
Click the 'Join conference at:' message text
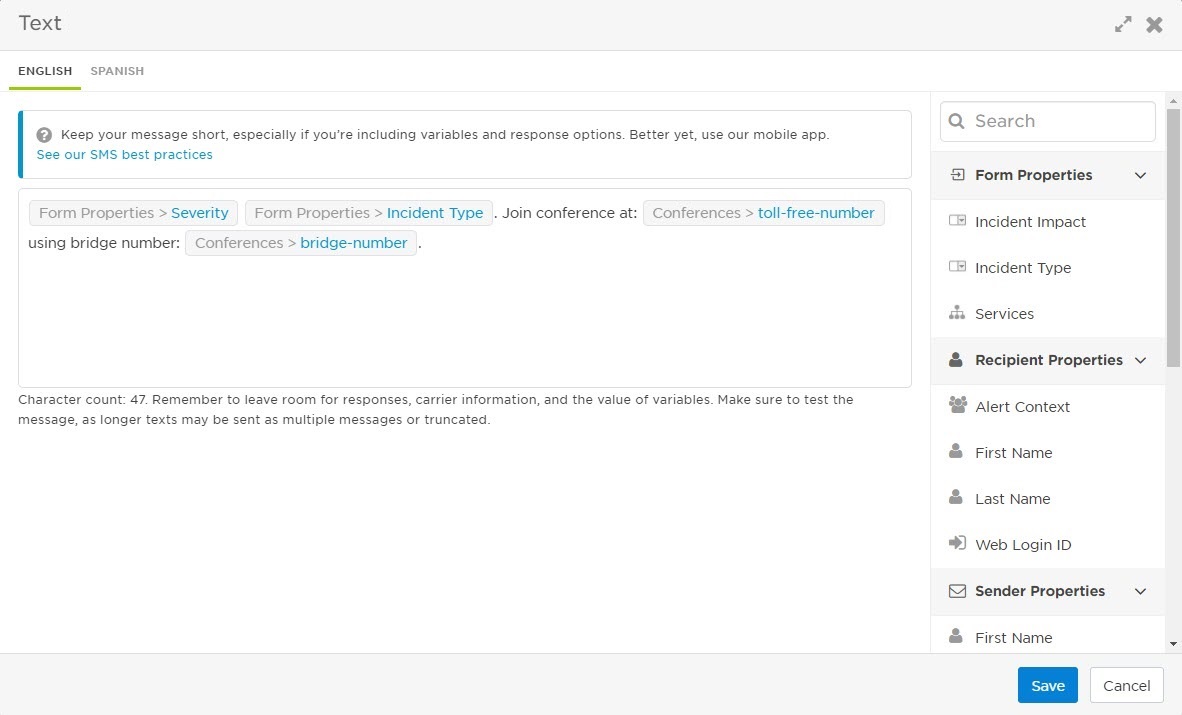coord(570,213)
